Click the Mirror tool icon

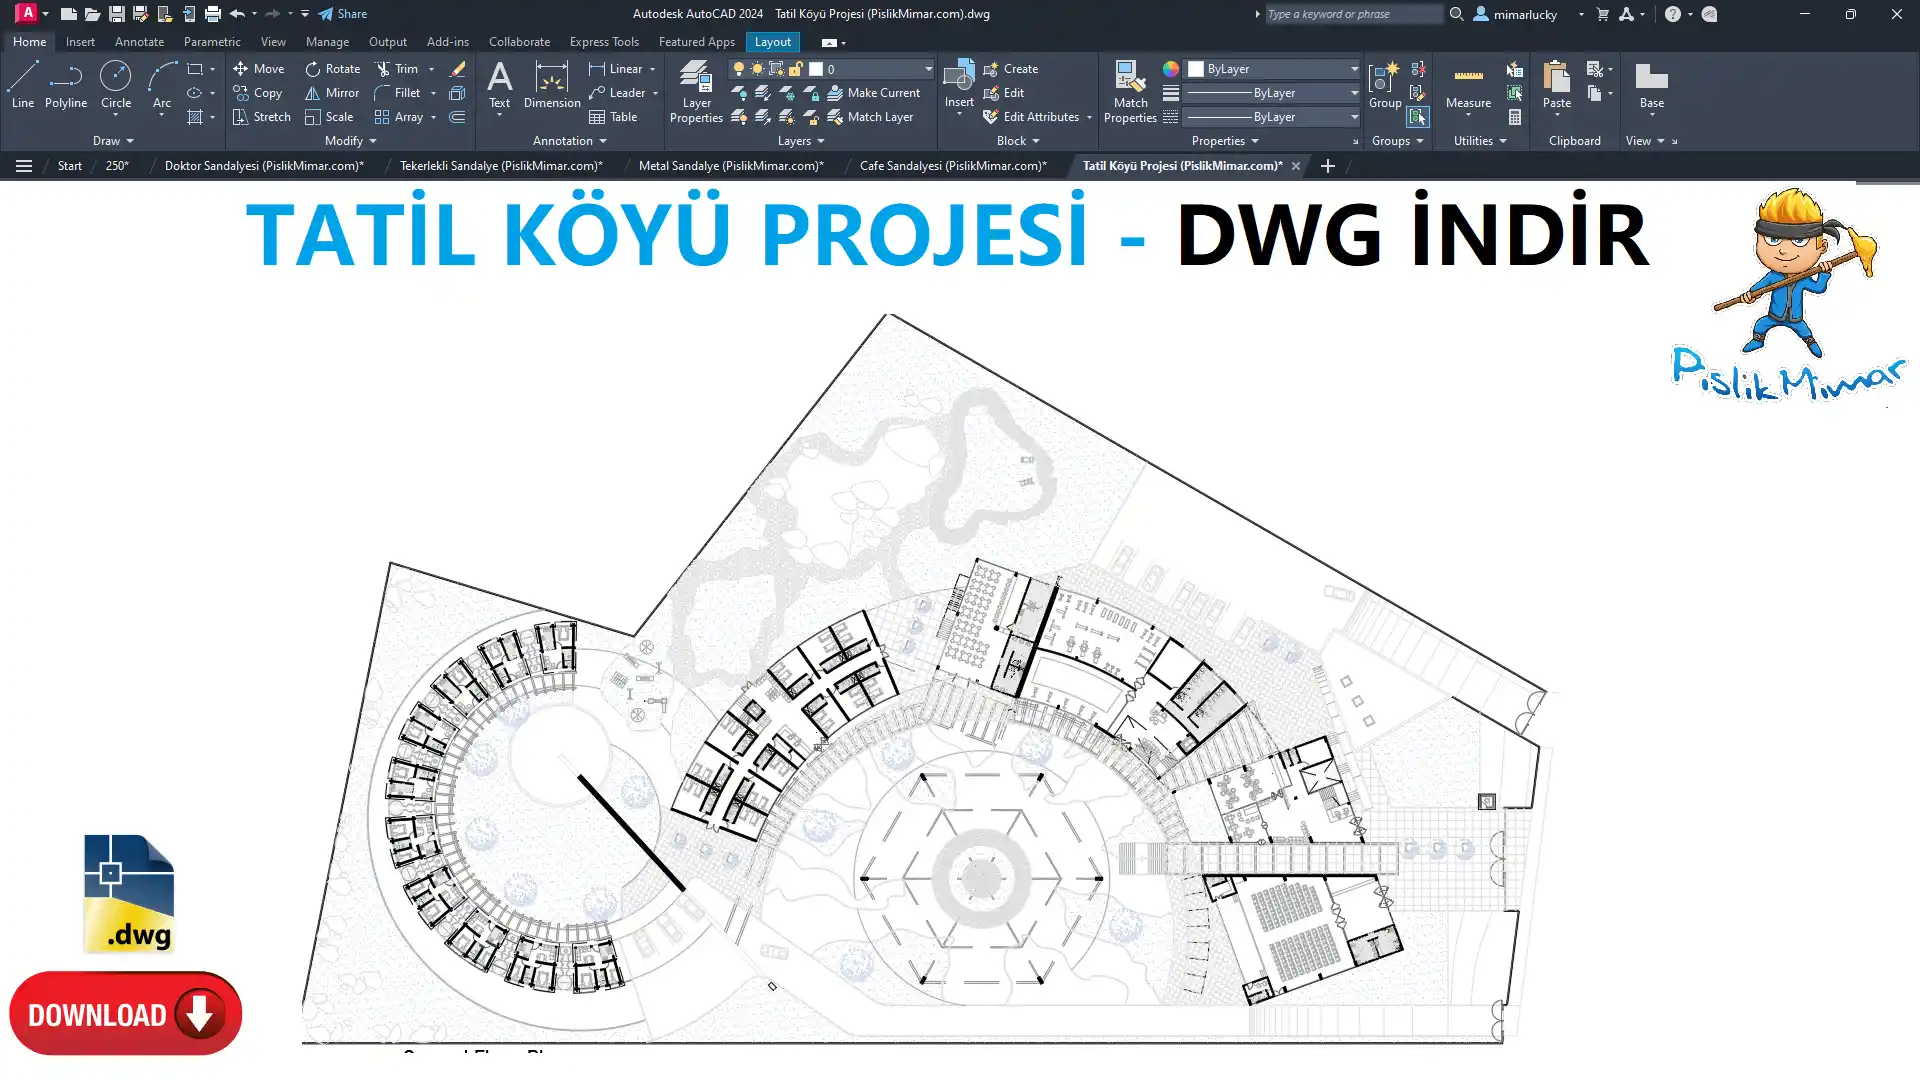313,93
